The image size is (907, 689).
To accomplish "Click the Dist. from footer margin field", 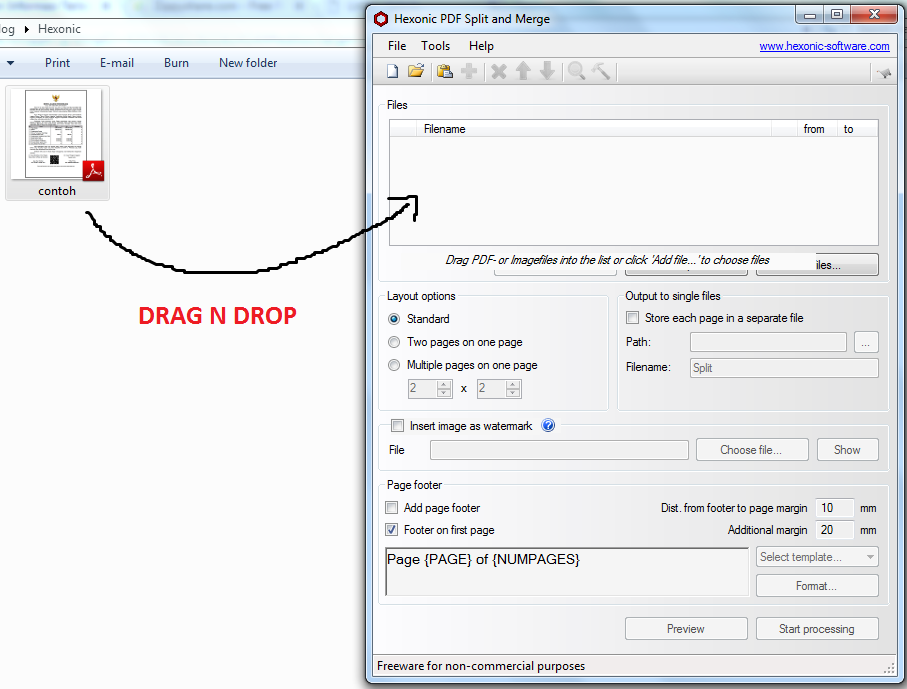I will point(835,508).
